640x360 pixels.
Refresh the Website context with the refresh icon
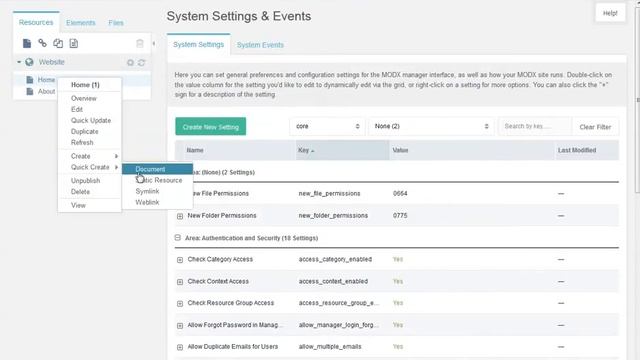[x=142, y=62]
